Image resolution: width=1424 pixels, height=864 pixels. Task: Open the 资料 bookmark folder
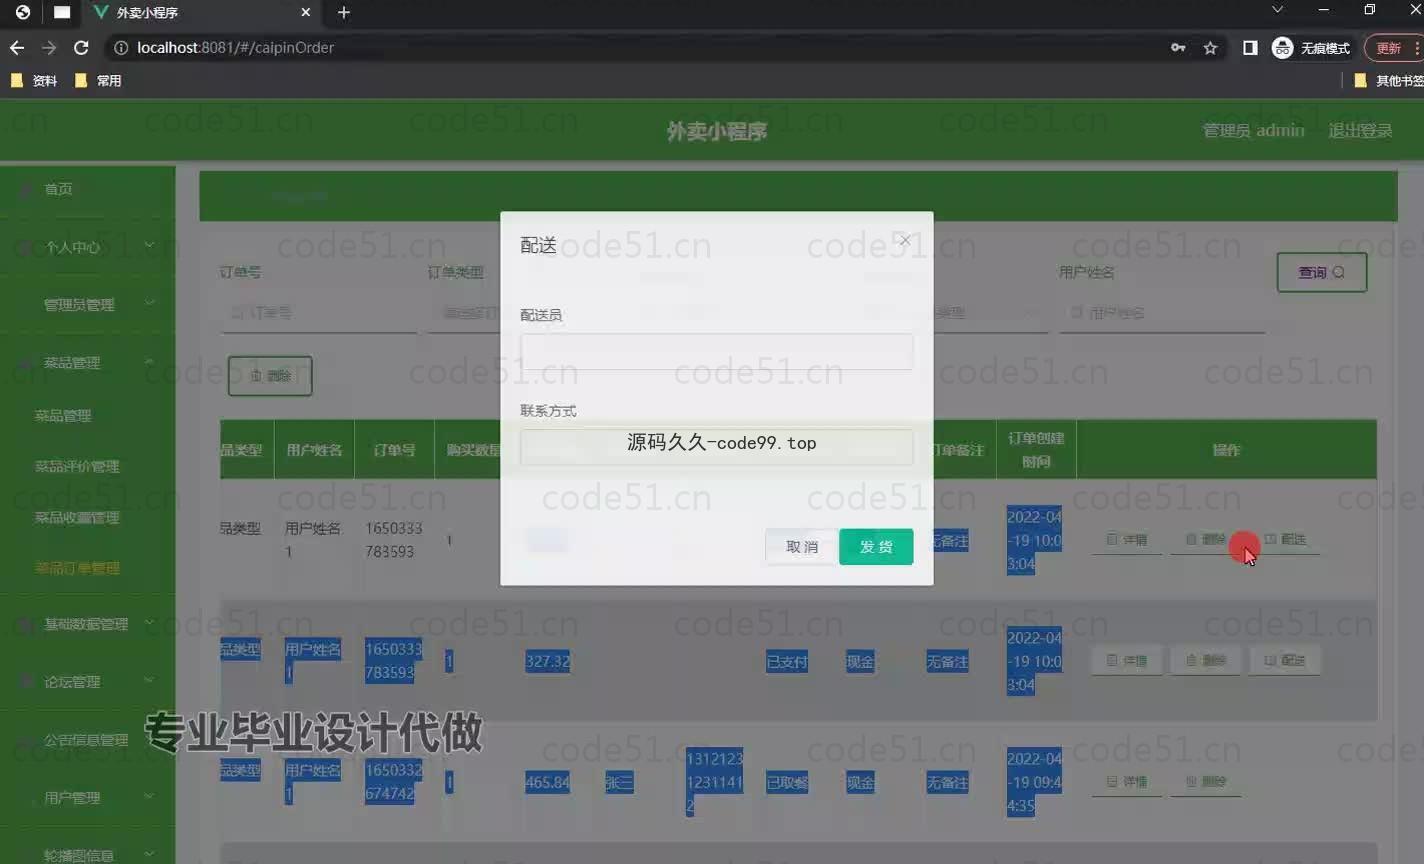point(34,81)
